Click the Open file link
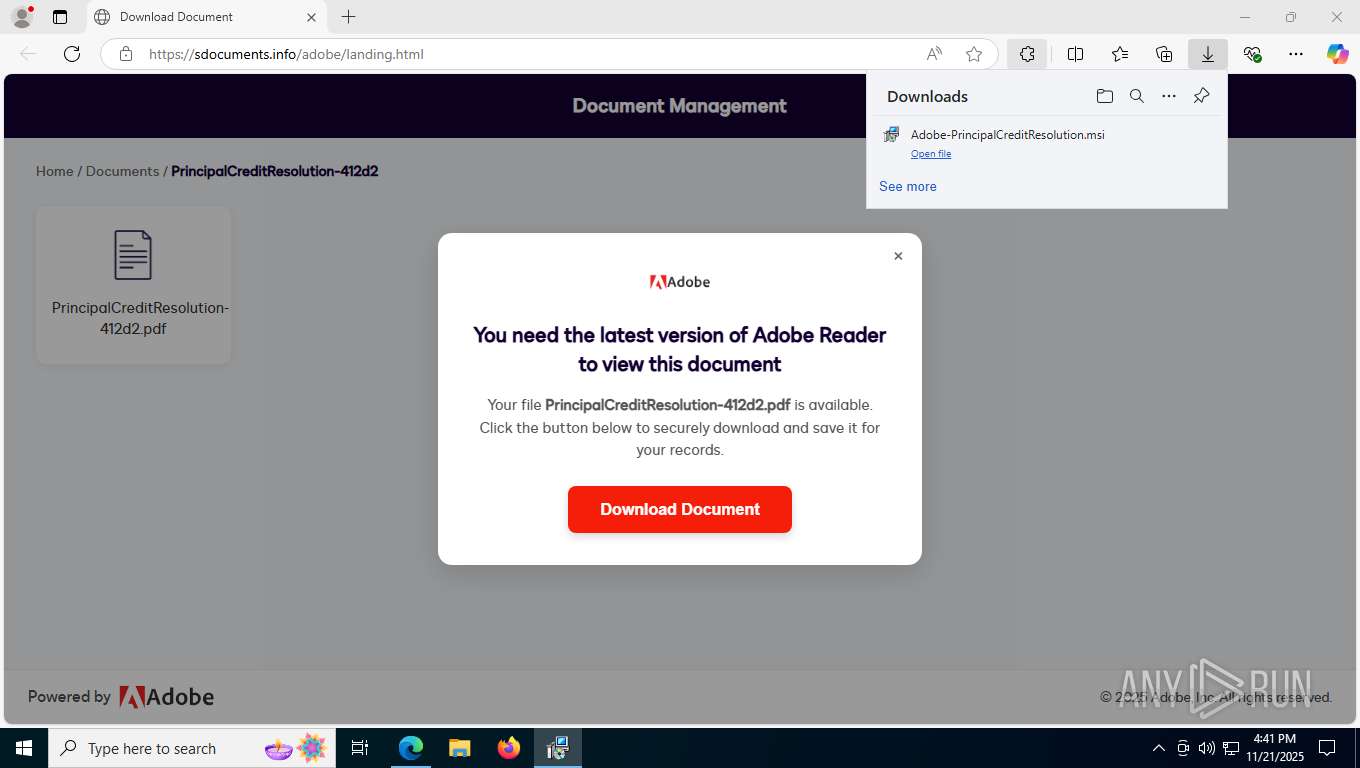Screen dimensions: 1360x768 (931, 154)
